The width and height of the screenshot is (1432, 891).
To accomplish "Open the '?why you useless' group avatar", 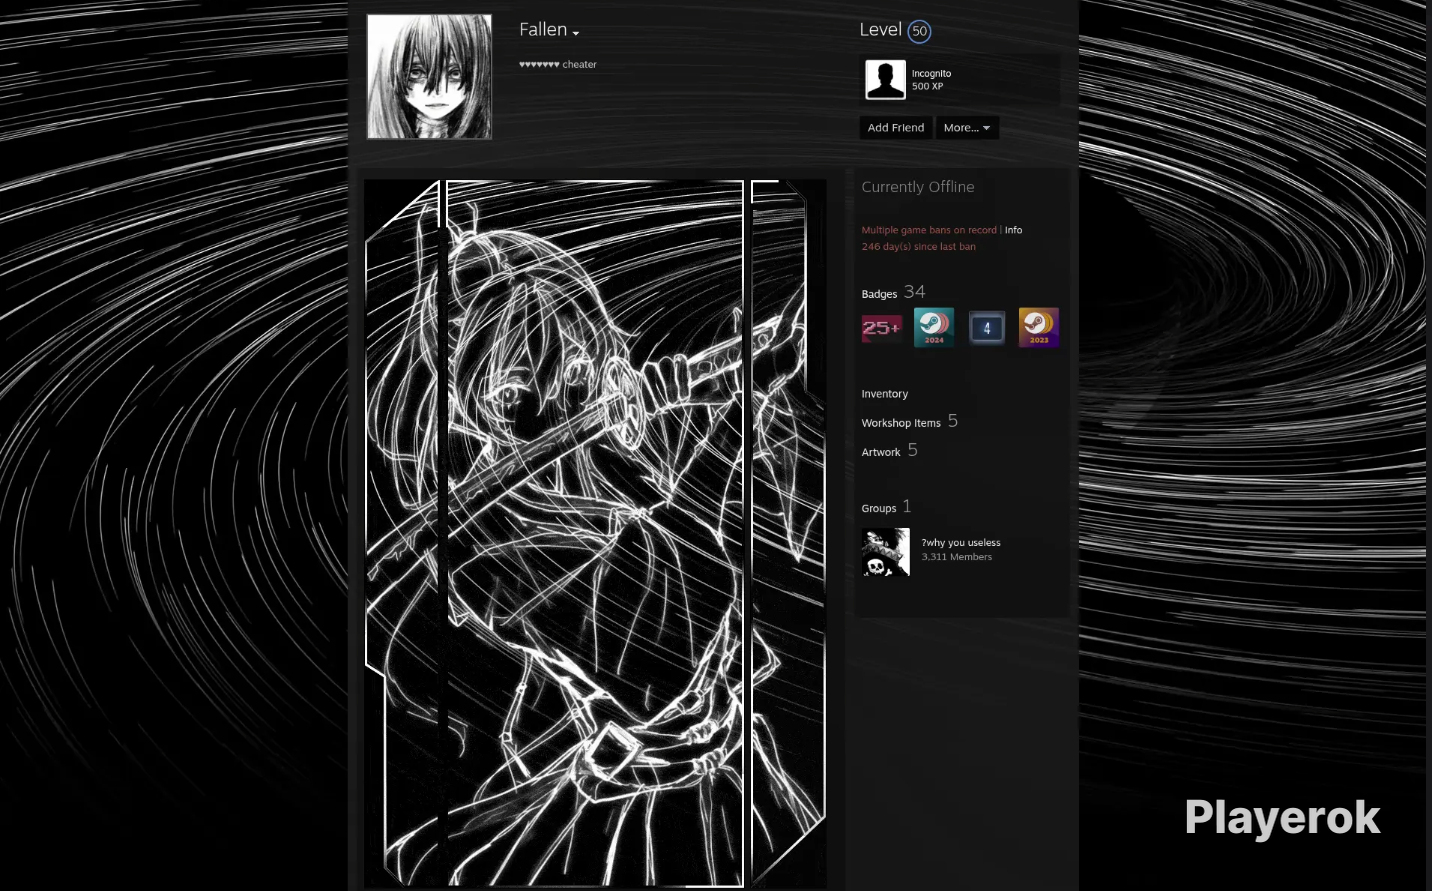I will point(886,552).
